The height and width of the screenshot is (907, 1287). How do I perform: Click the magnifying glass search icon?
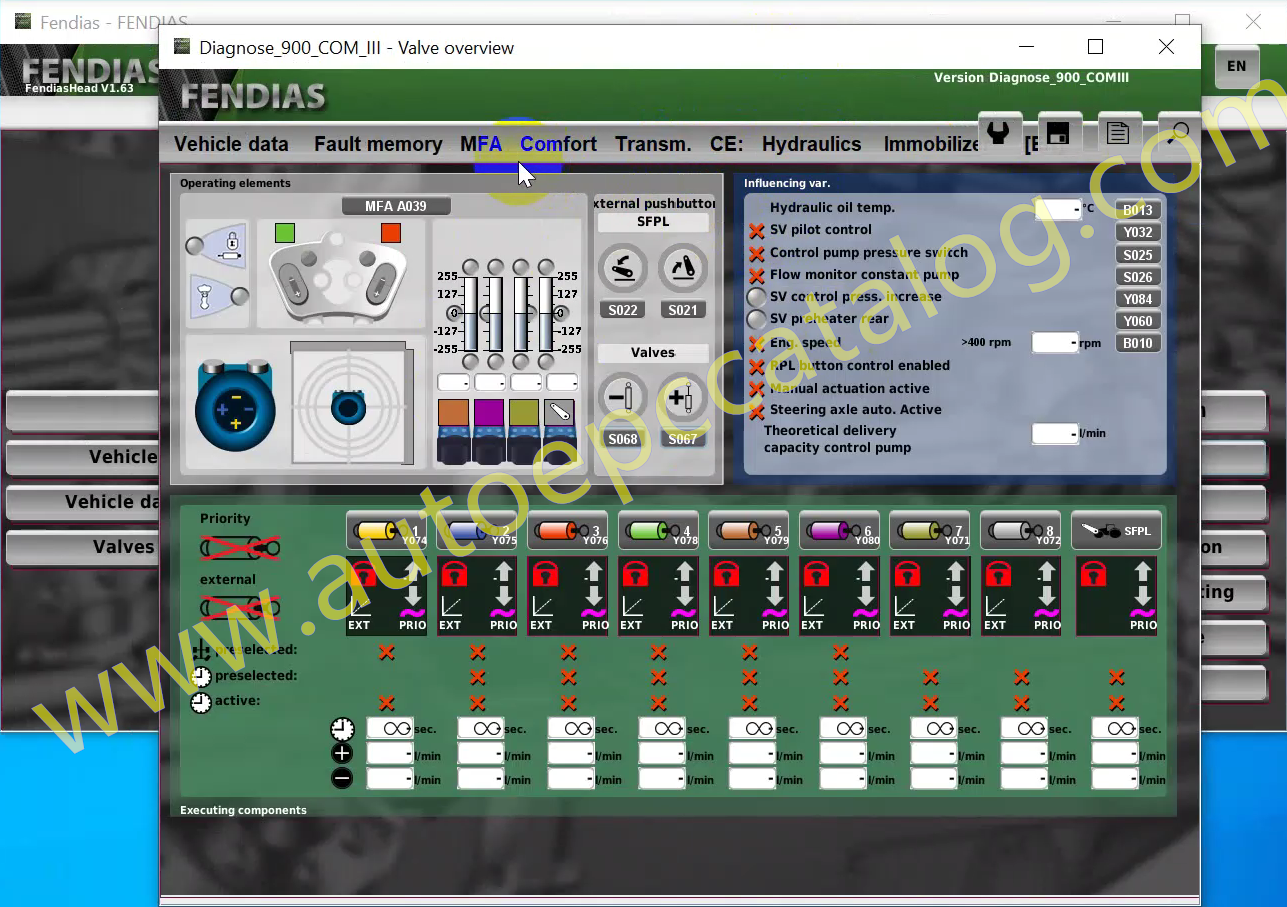tap(1178, 132)
